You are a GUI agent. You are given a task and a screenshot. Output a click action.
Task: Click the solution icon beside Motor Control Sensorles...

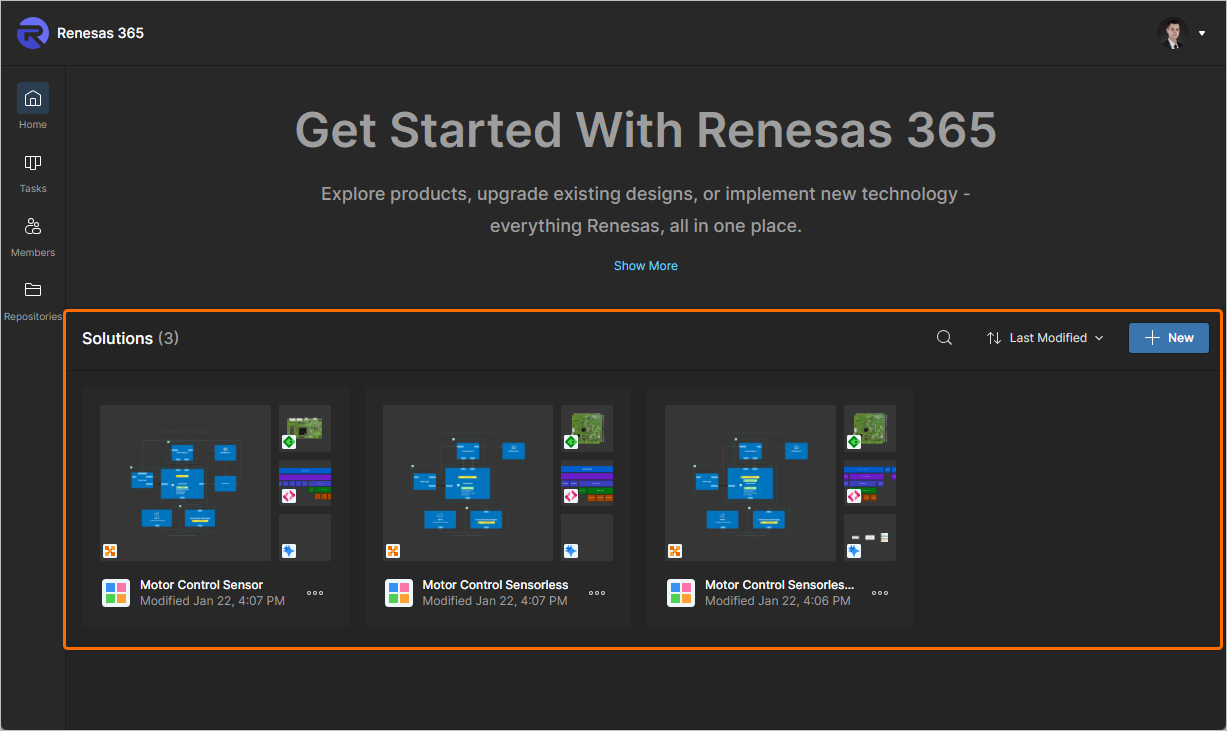681,593
